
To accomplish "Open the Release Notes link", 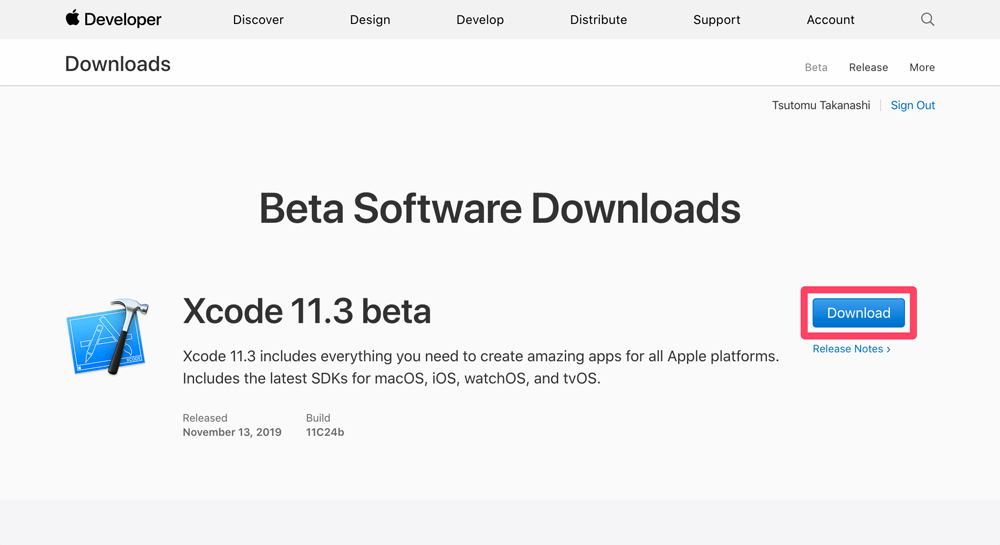I will point(848,349).
